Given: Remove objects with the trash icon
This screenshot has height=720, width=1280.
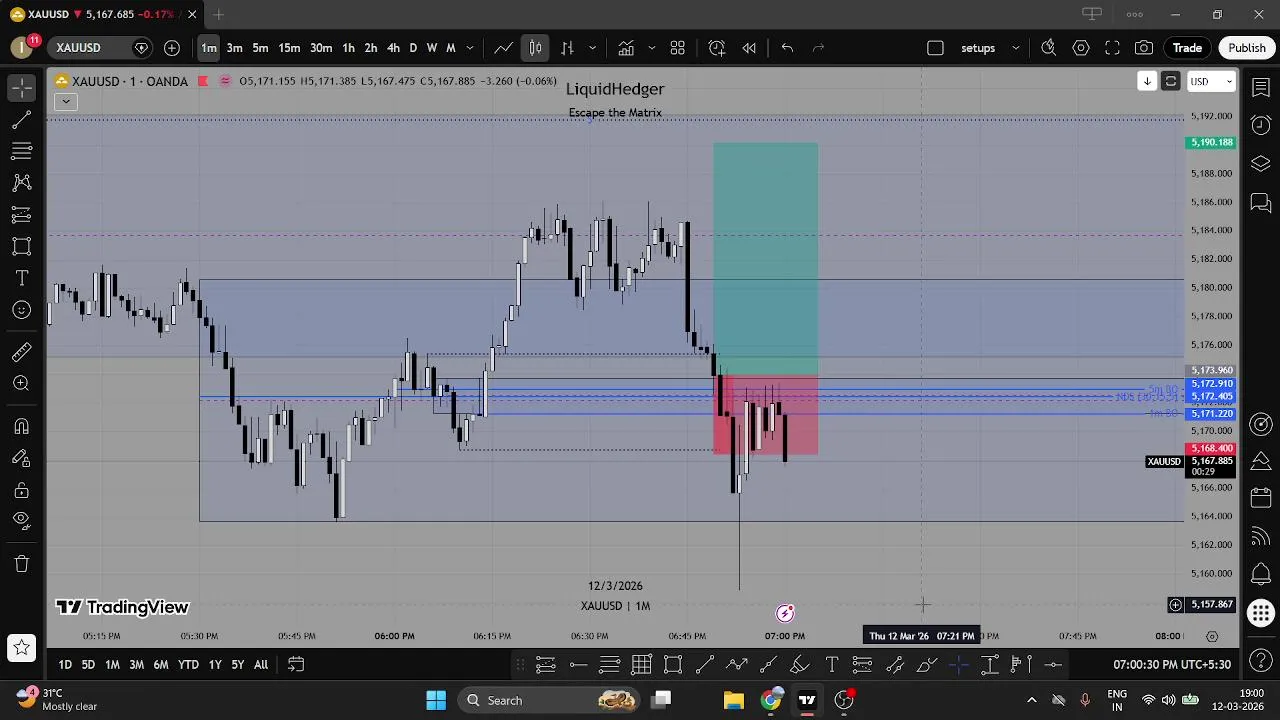Looking at the screenshot, I should [x=21, y=564].
